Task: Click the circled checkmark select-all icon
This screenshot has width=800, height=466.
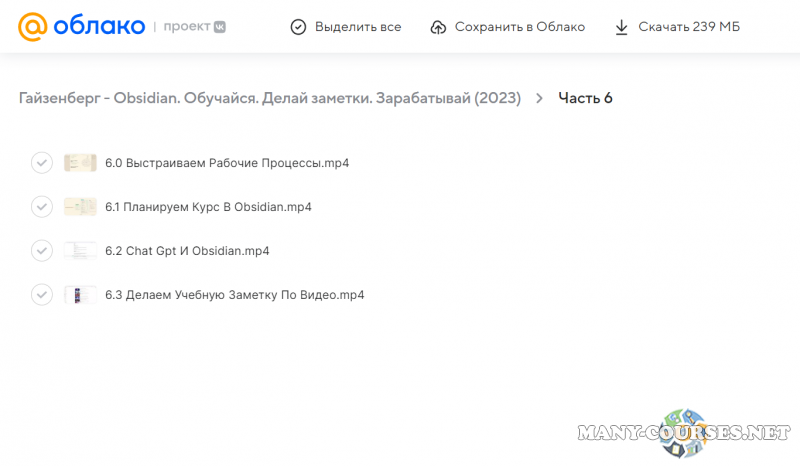Action: [298, 27]
